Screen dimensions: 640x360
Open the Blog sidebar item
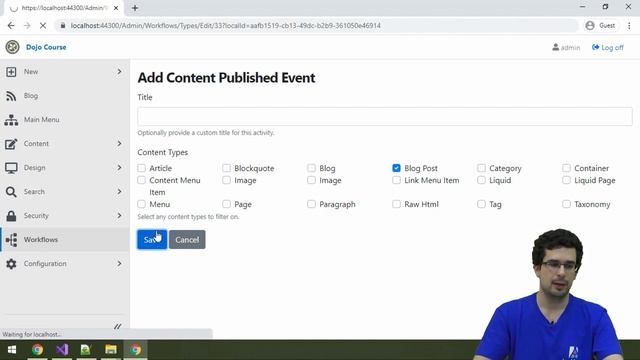pos(65,96)
